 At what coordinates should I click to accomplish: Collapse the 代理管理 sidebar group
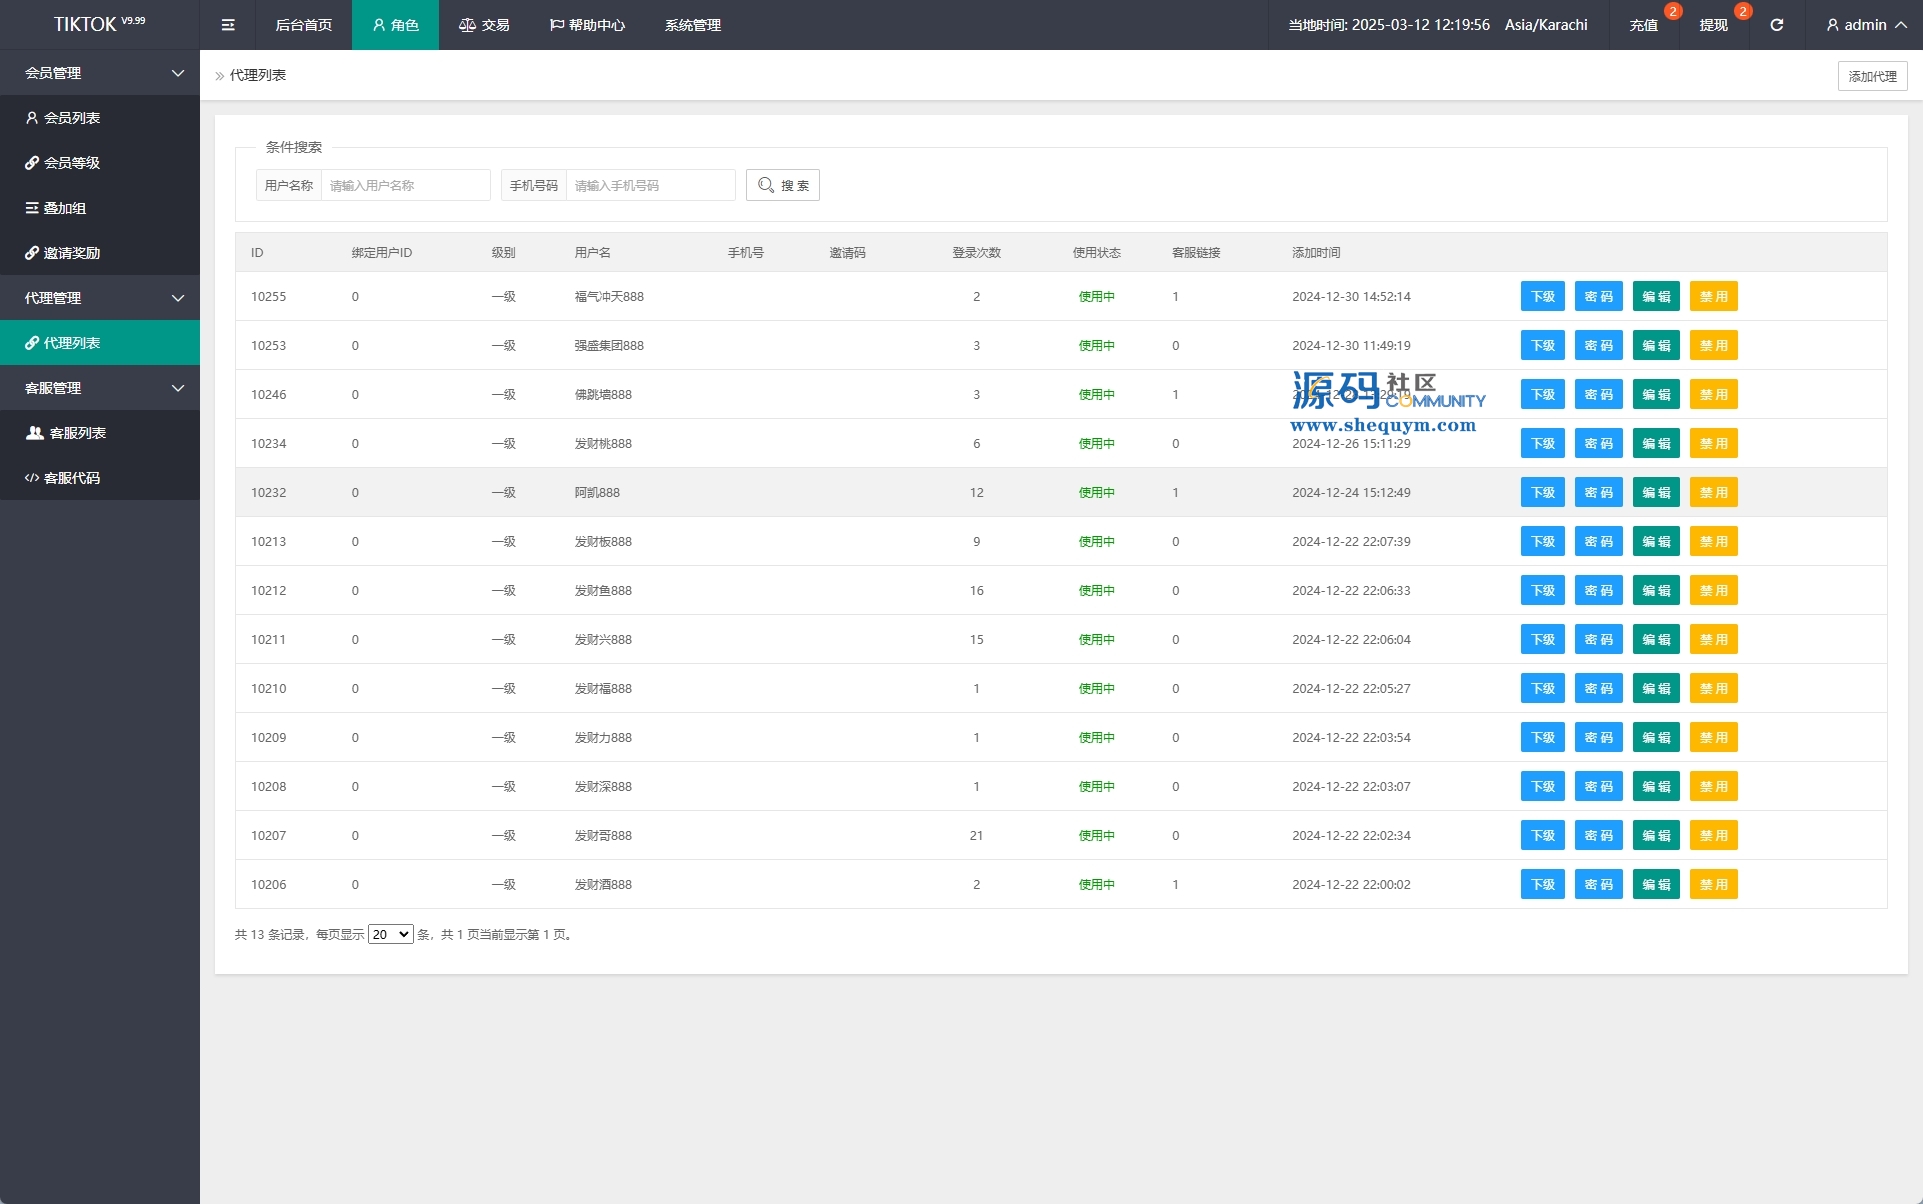click(100, 298)
